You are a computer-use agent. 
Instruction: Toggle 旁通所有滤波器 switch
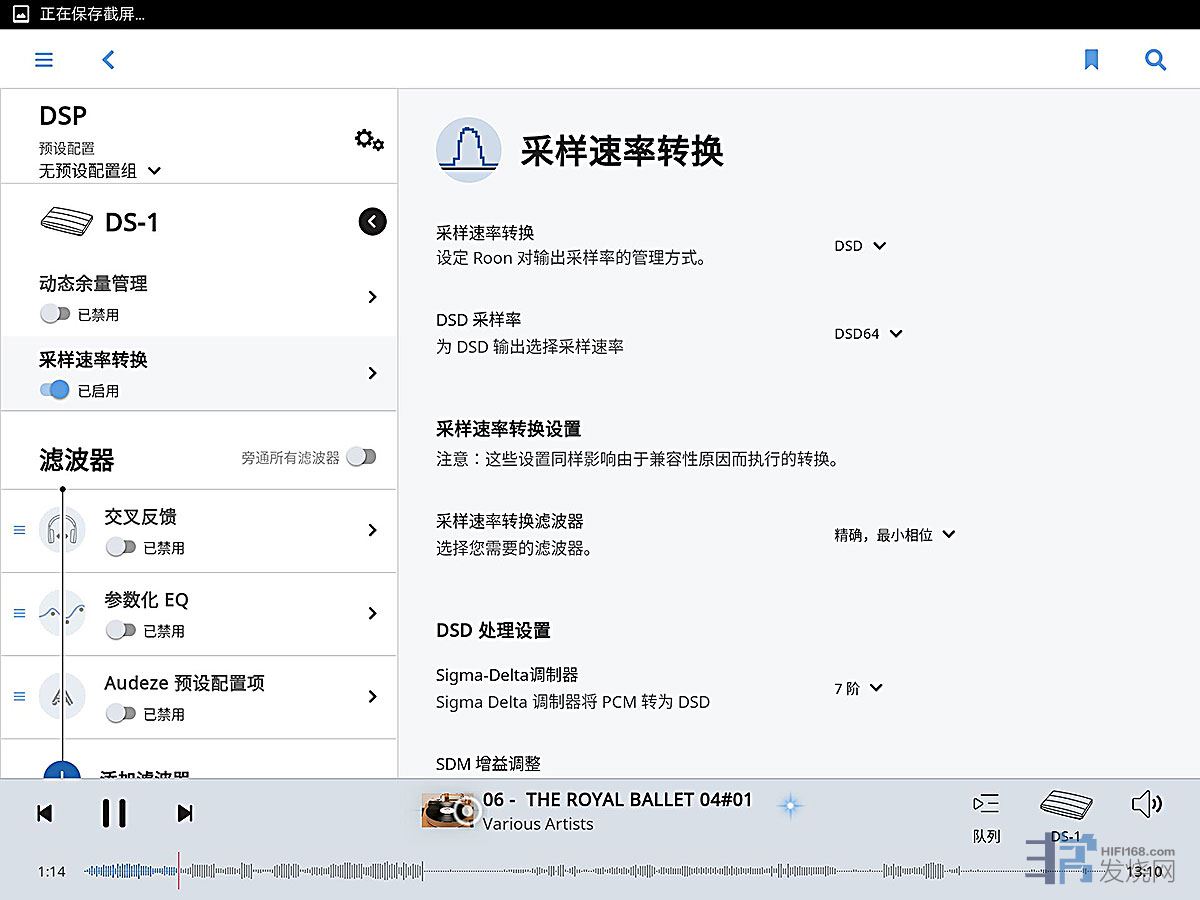pyautogui.click(x=362, y=457)
